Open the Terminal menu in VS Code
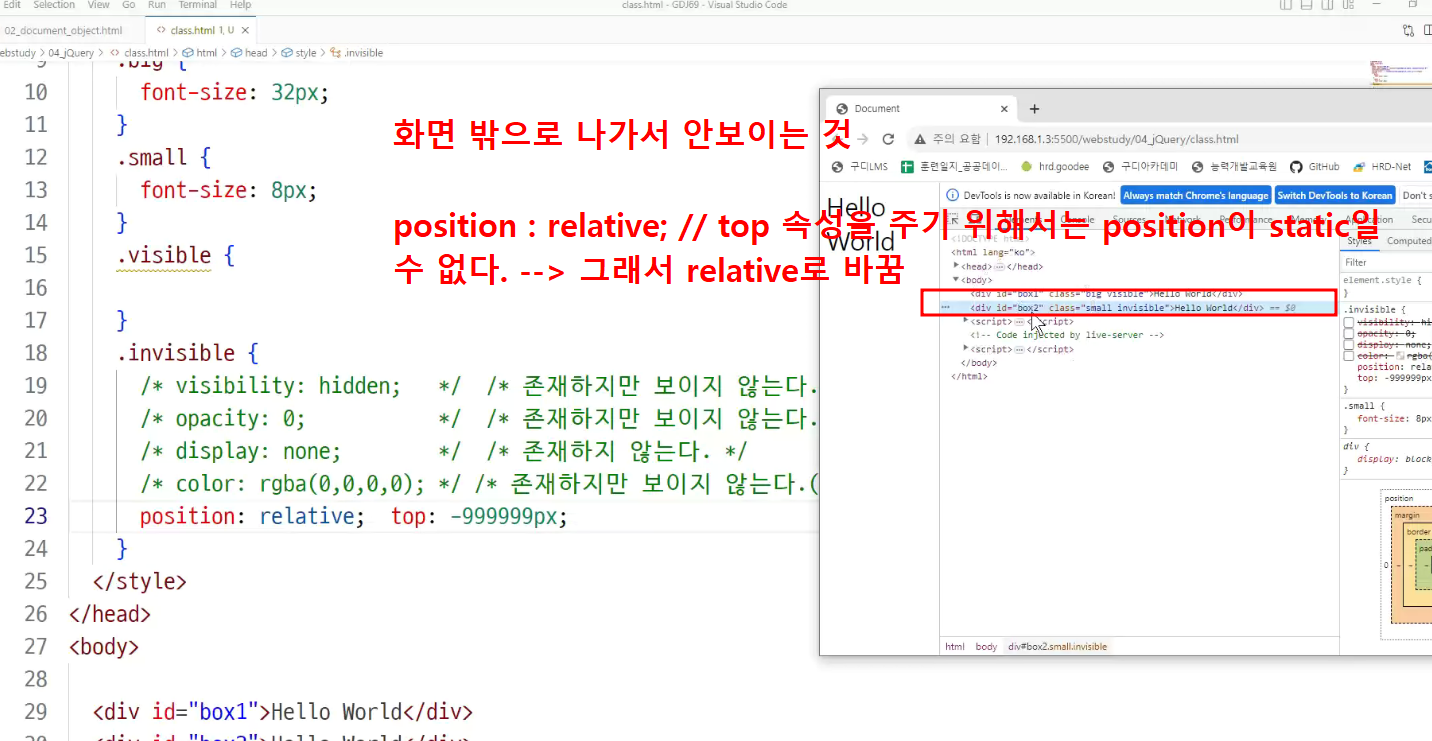 (x=198, y=5)
